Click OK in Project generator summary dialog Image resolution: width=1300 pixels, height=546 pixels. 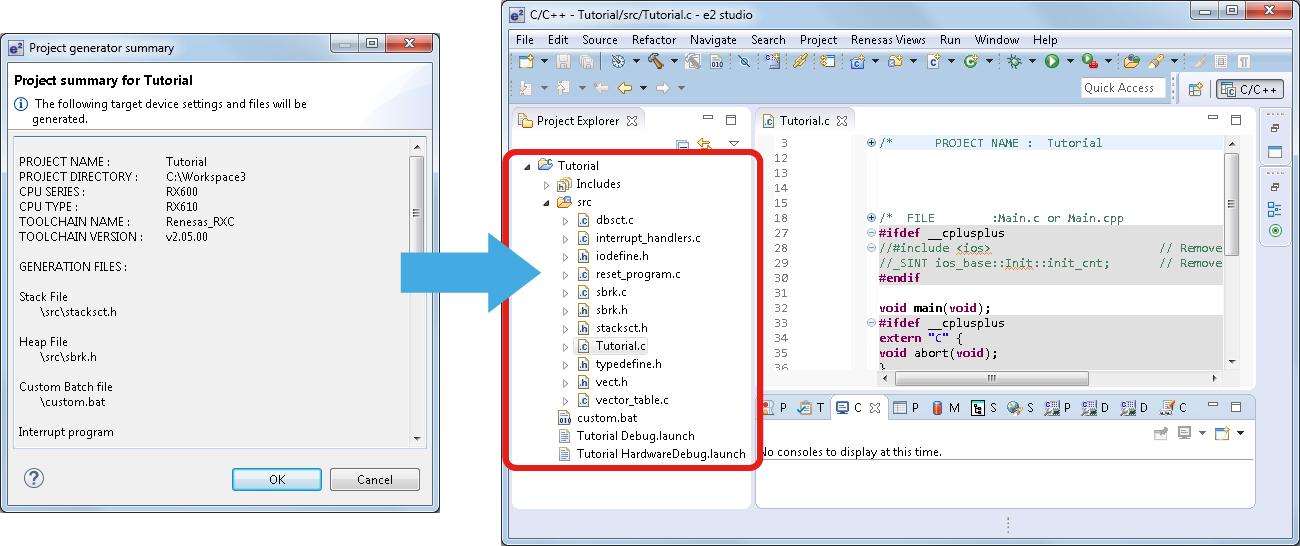pyautogui.click(x=277, y=479)
